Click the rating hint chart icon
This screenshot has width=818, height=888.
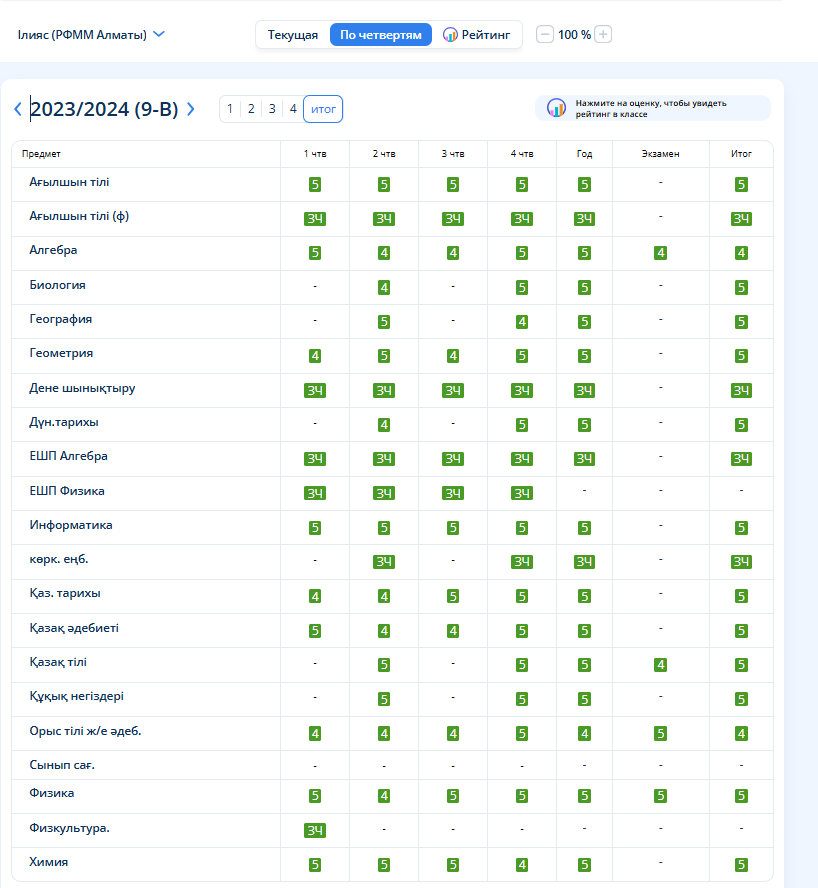point(557,108)
